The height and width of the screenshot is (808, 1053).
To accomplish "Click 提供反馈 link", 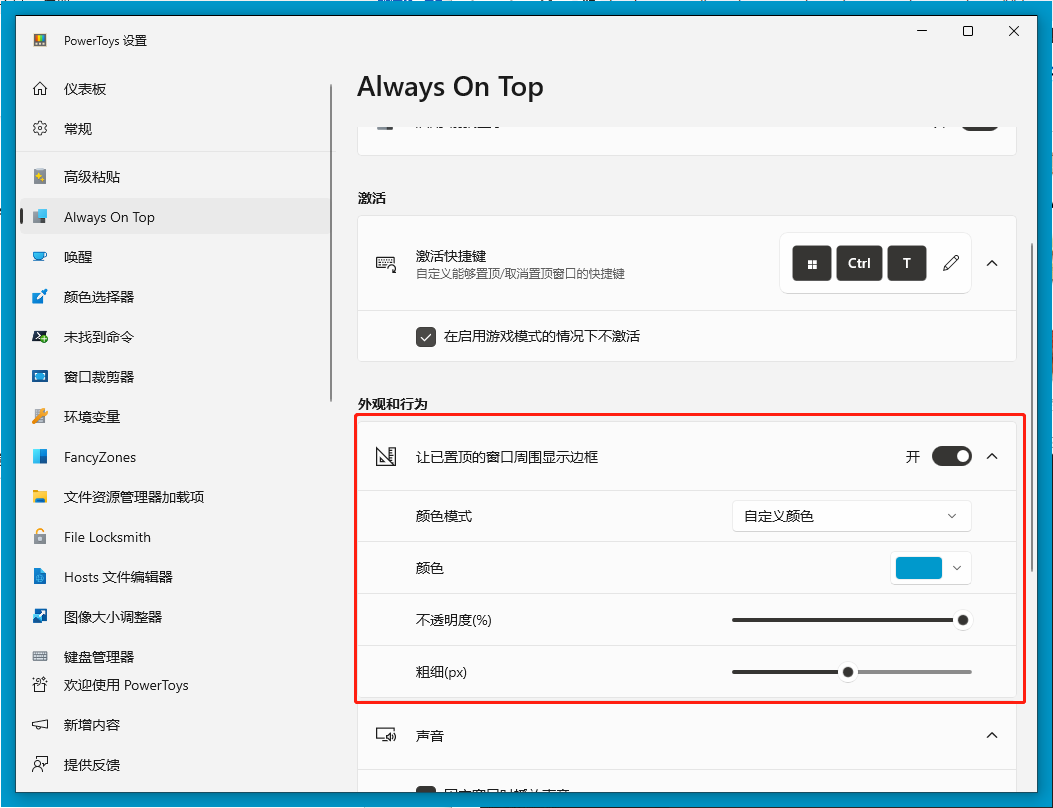I will (91, 765).
